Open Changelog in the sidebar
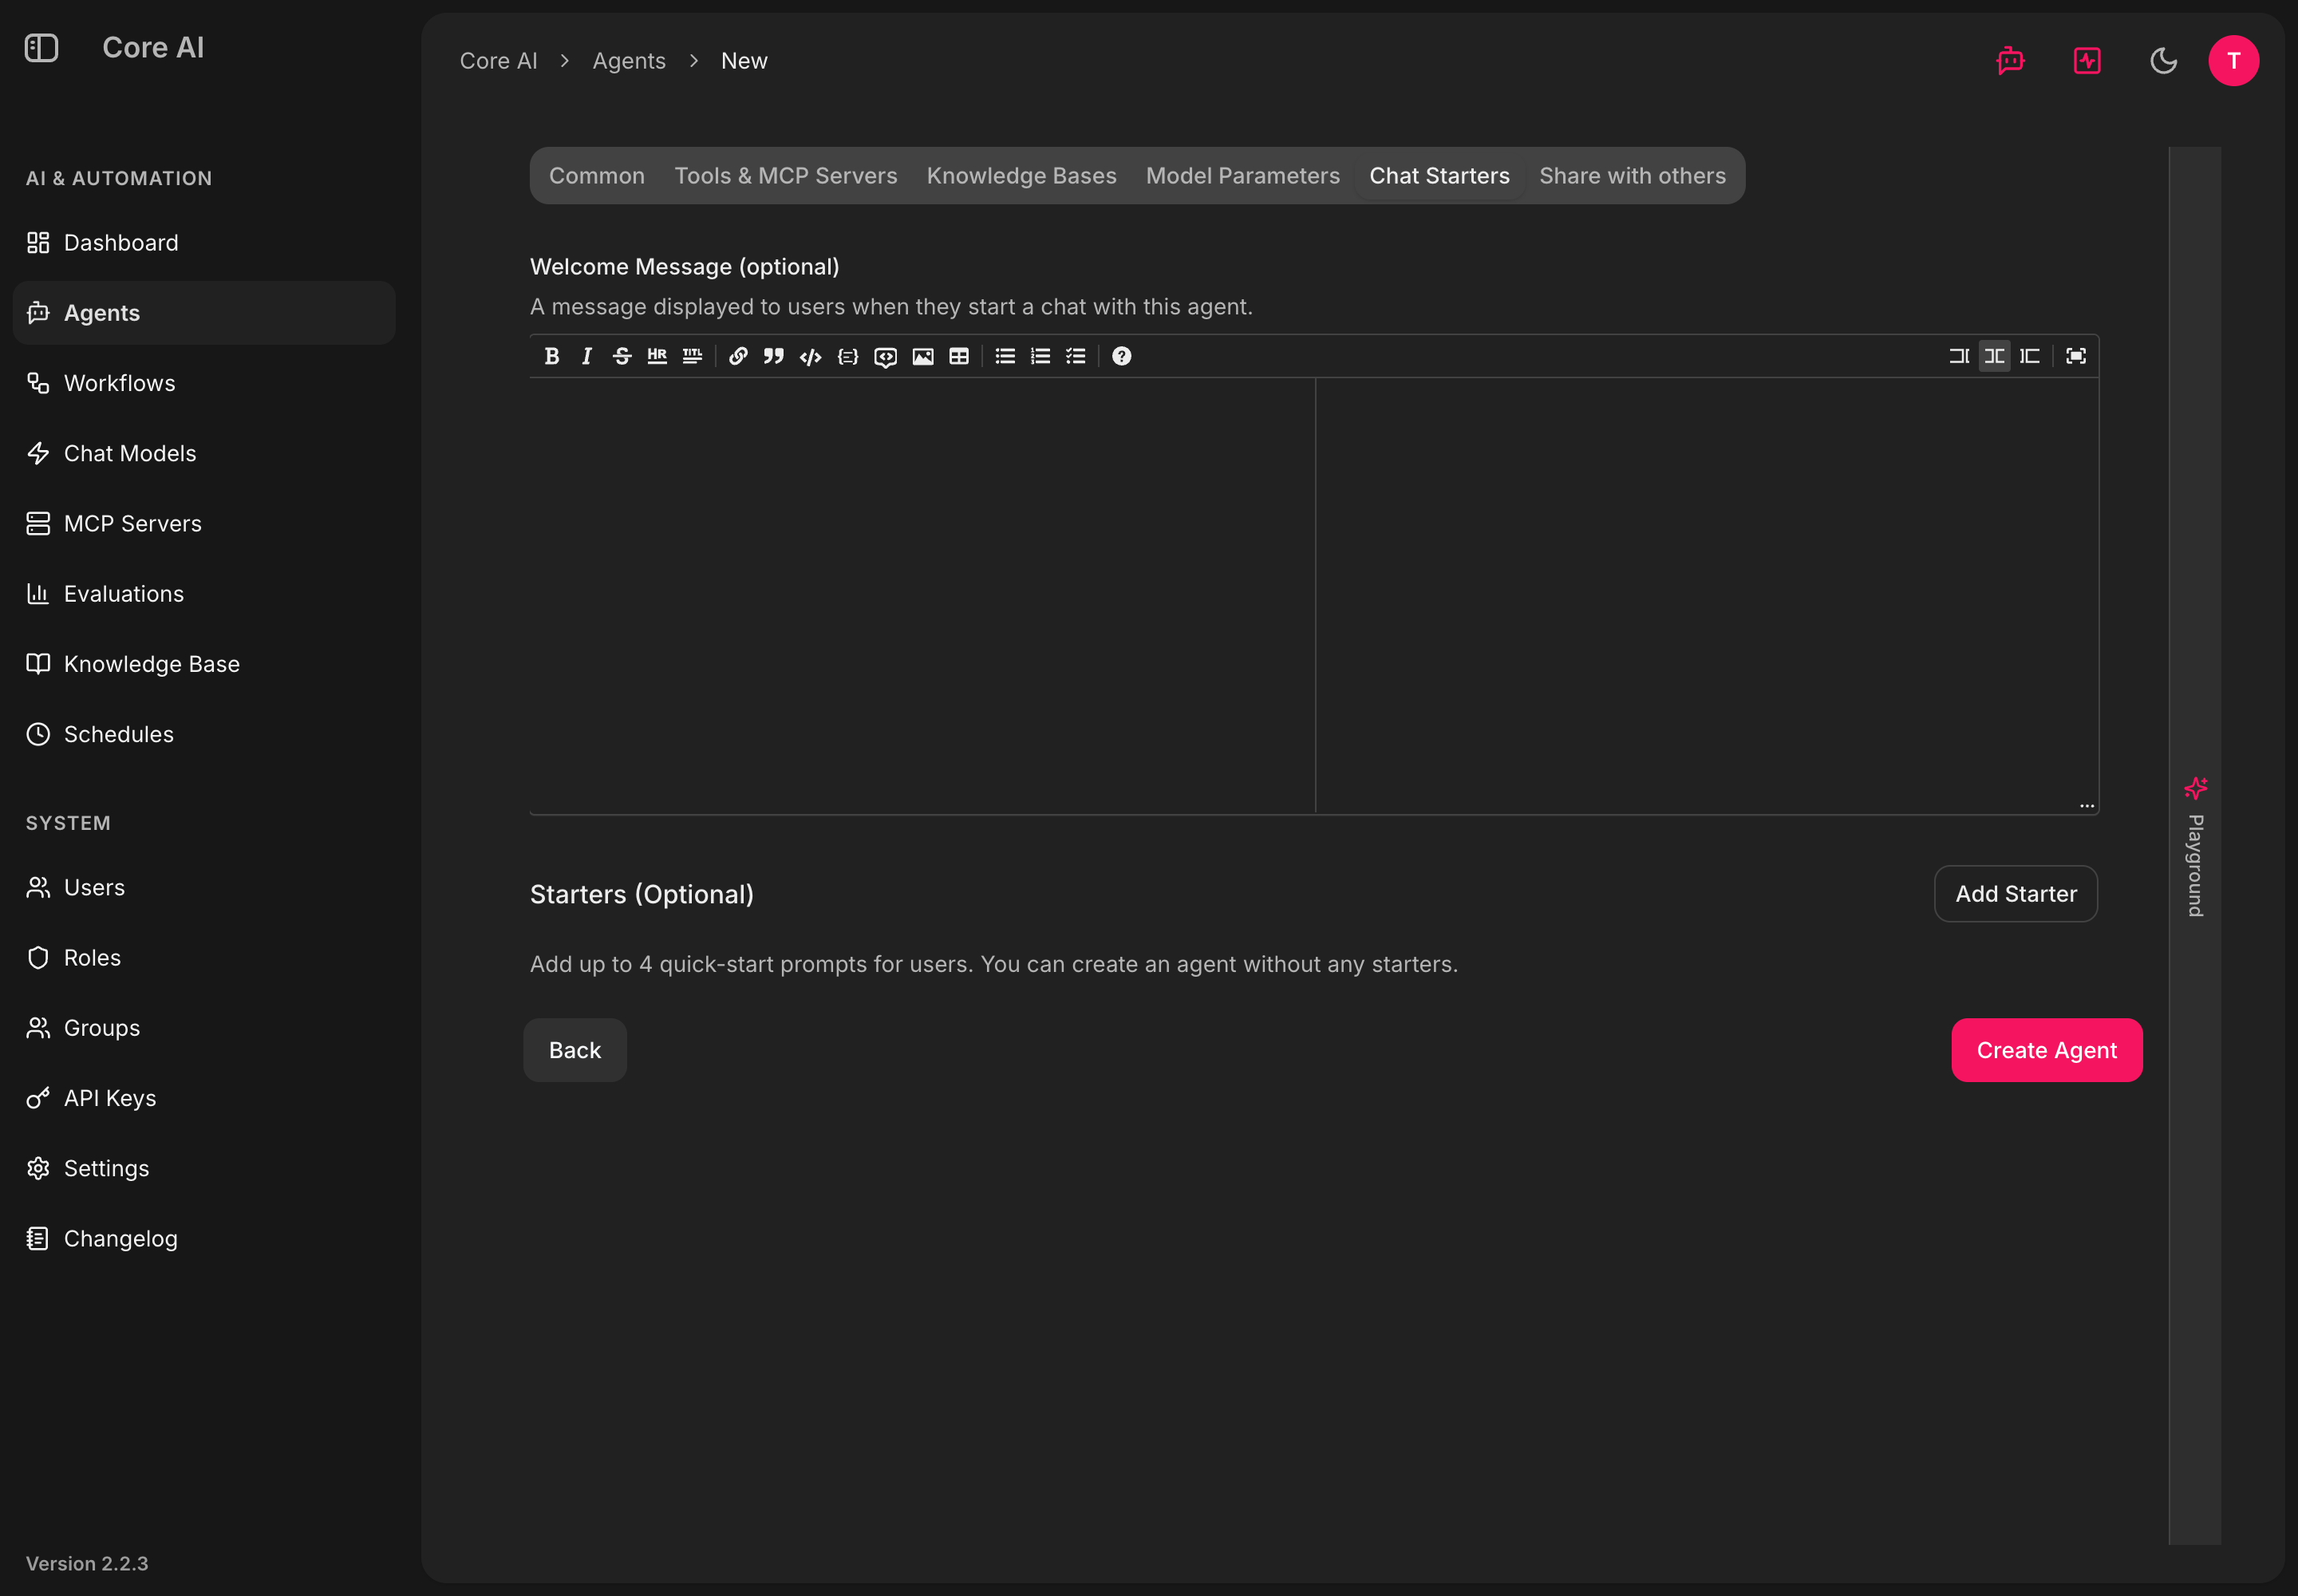Viewport: 2298px width, 1596px height. [204, 1238]
